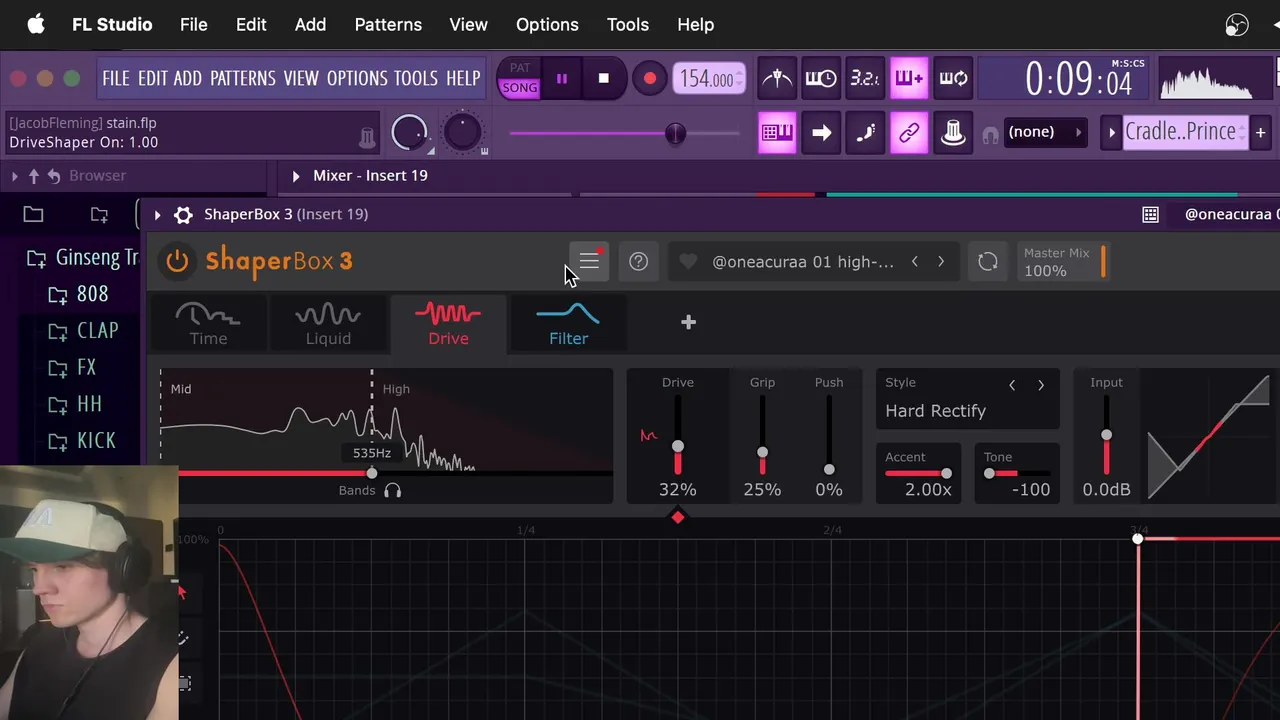The image size is (1280, 720).
Task: Open the HH folder
Action: click(x=76, y=405)
